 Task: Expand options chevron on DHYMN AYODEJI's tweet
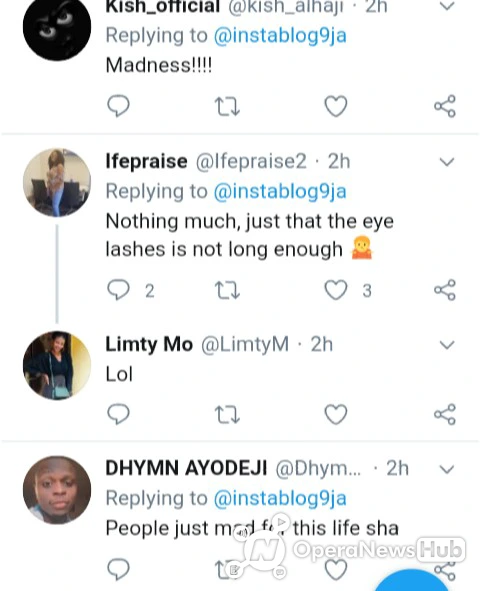pos(447,469)
